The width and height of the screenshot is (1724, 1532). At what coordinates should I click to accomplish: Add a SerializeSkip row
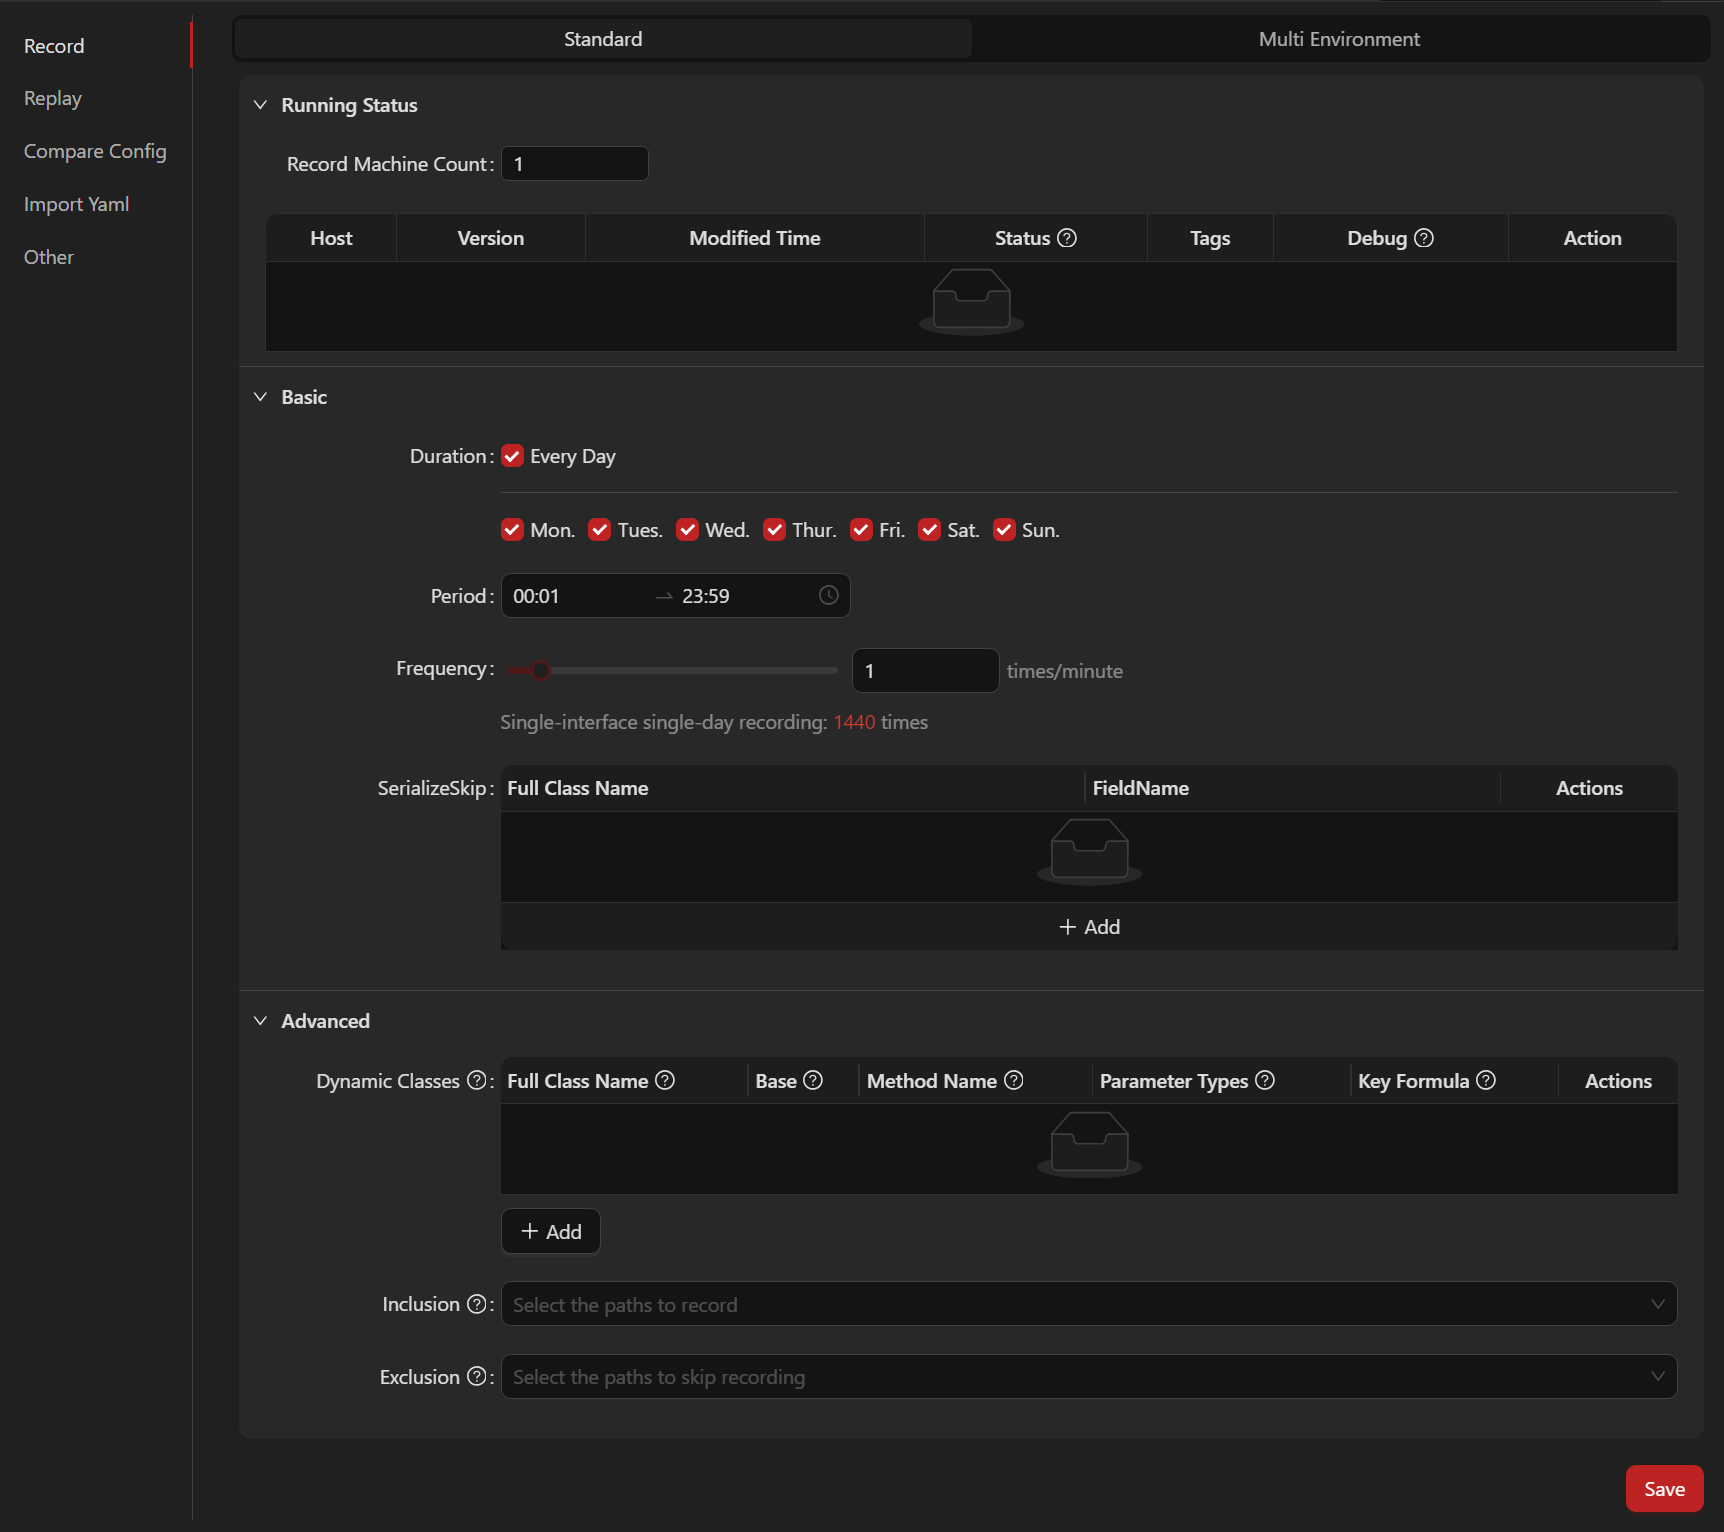[x=1089, y=927]
